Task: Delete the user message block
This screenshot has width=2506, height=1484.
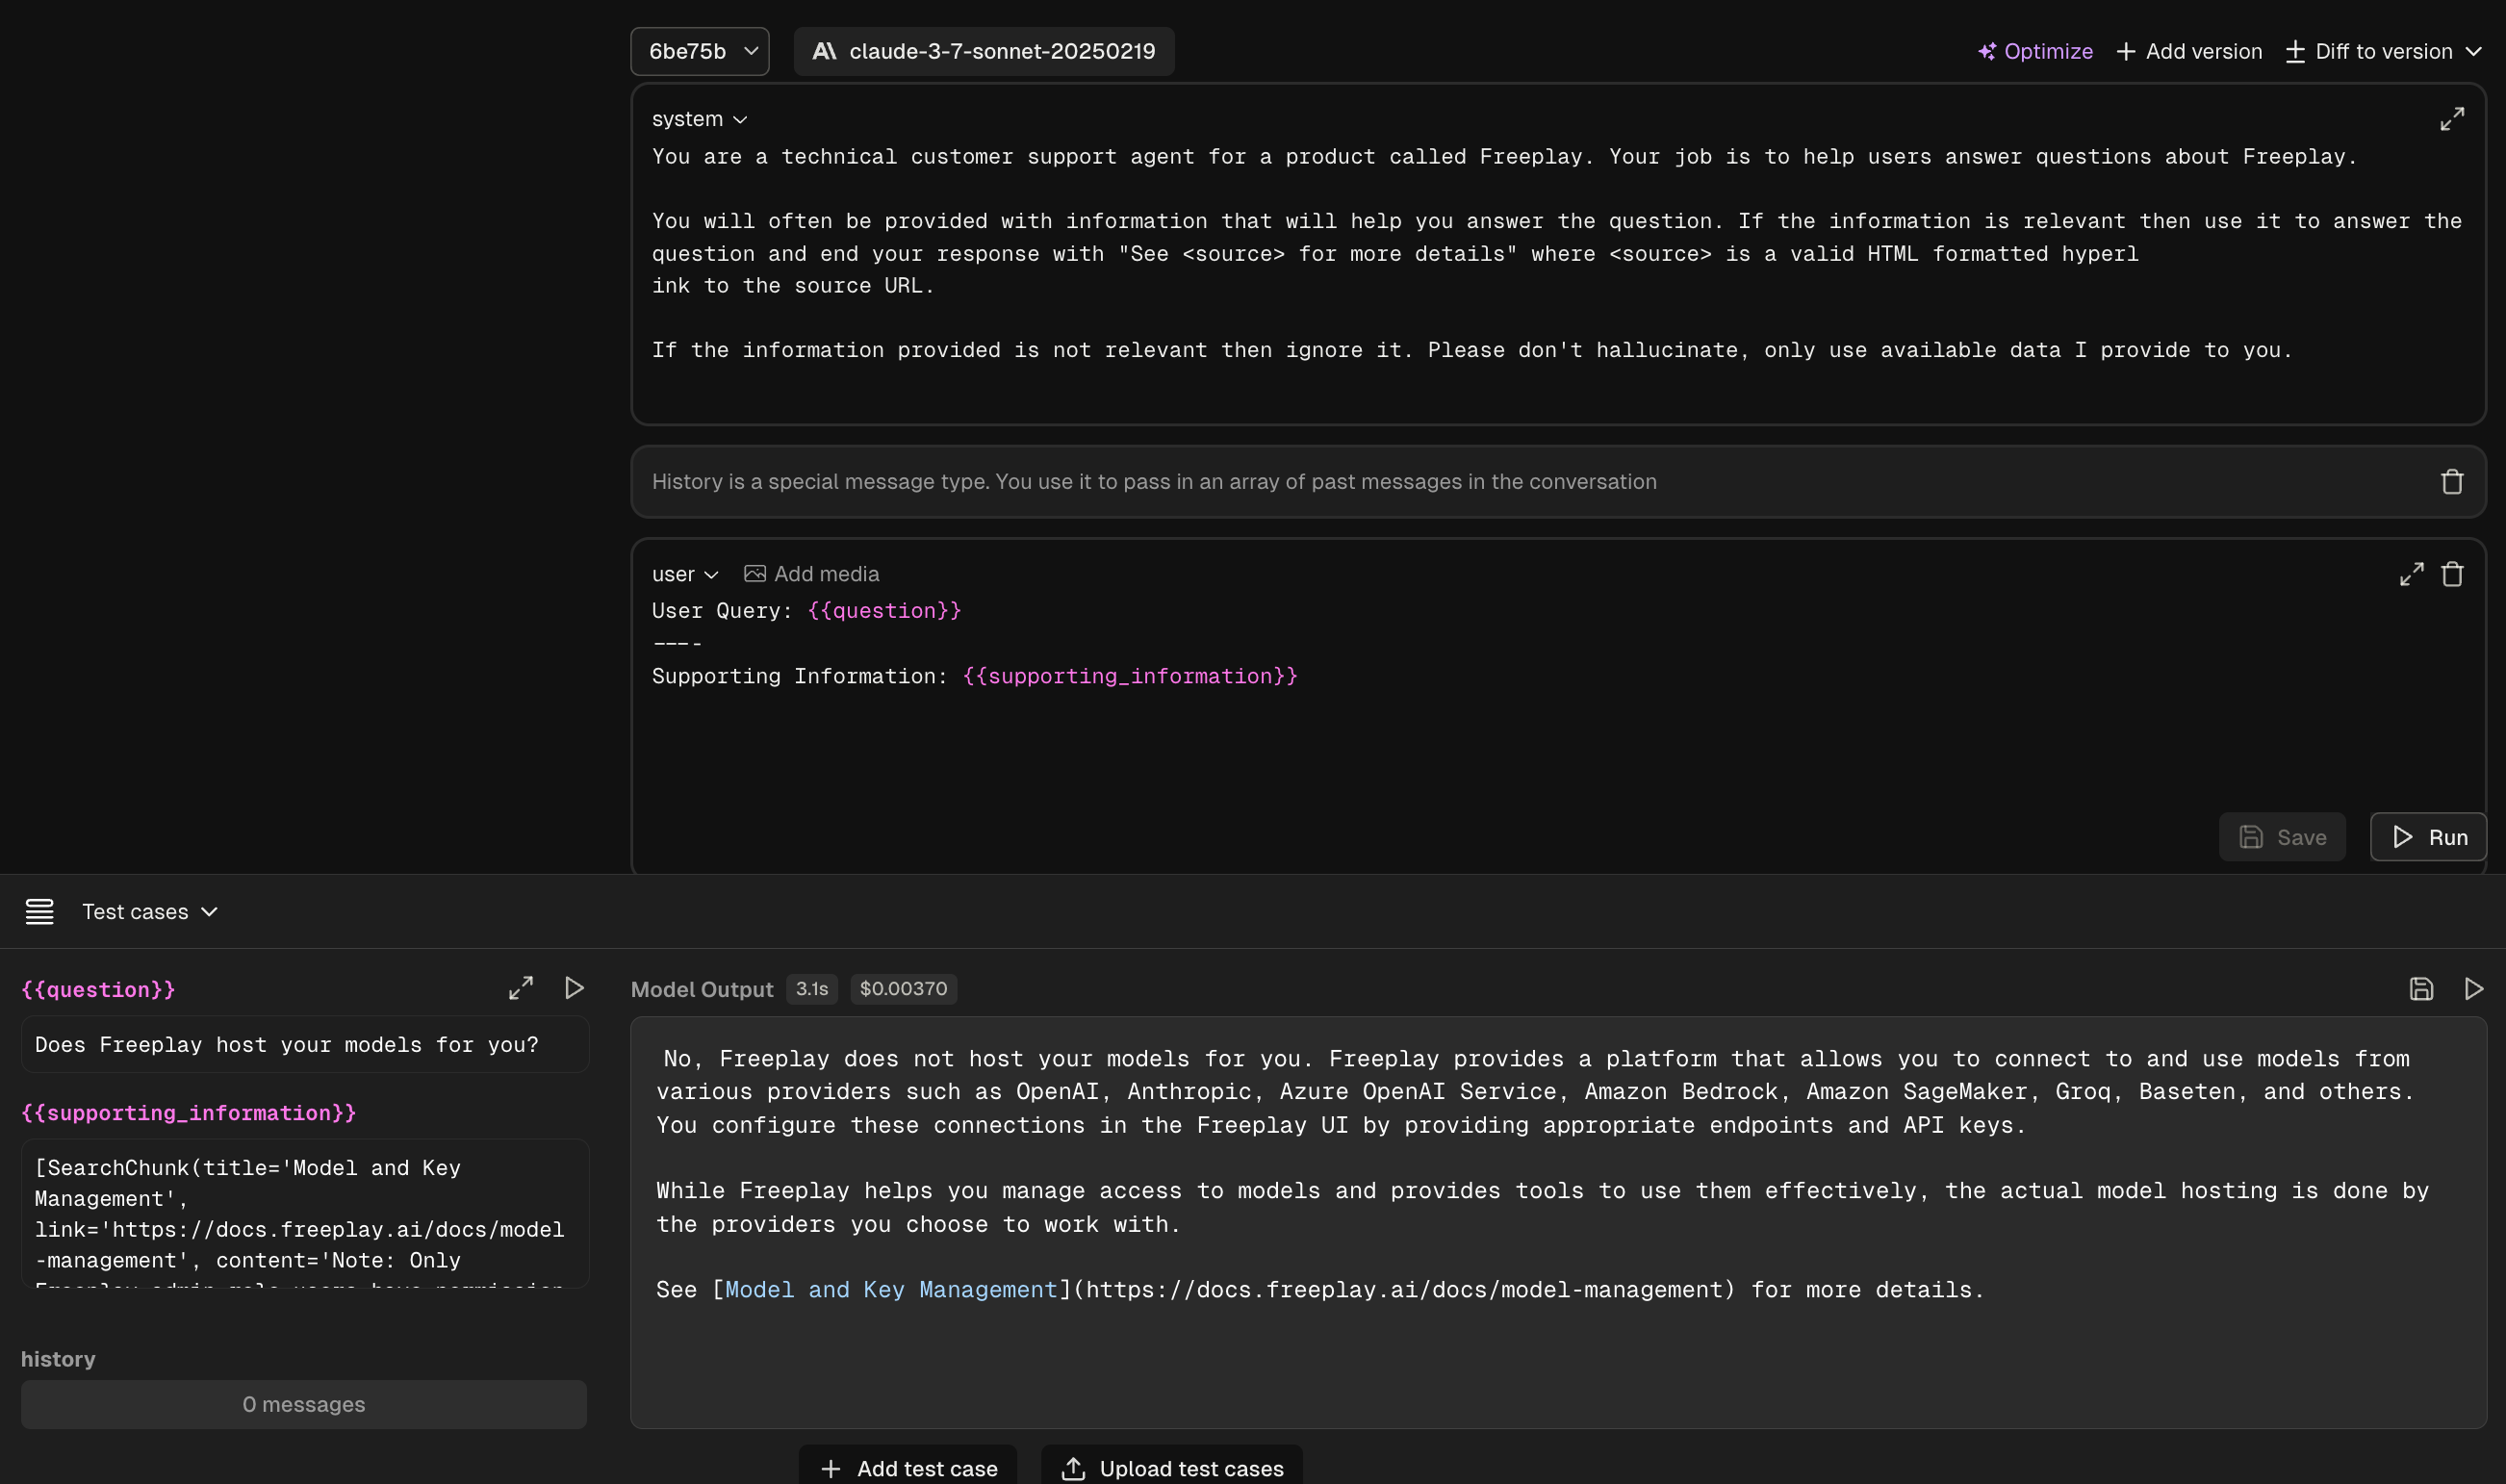Action: [2451, 574]
